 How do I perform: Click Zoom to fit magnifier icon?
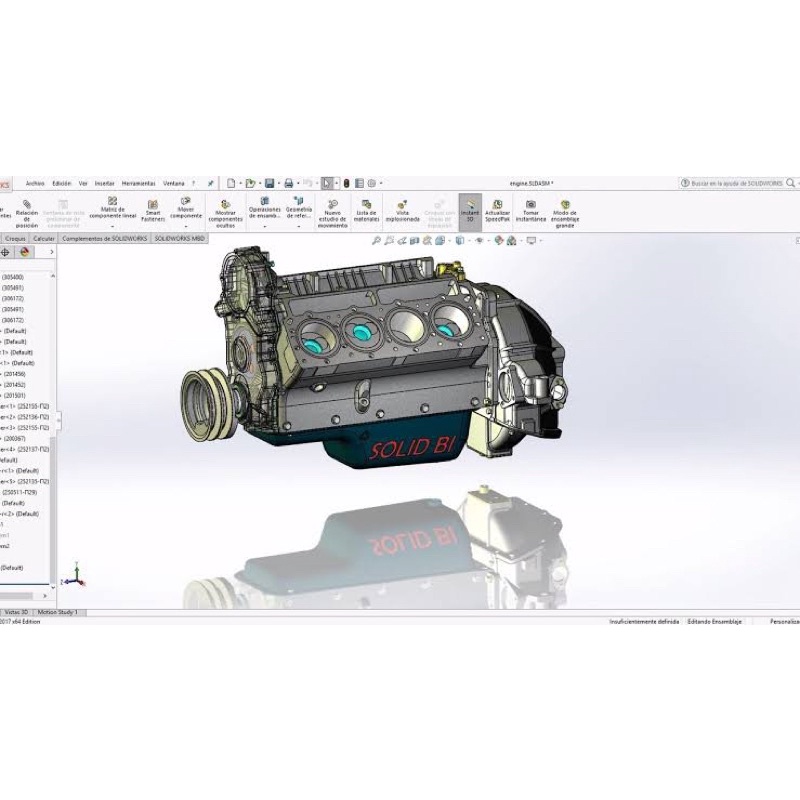(x=377, y=240)
